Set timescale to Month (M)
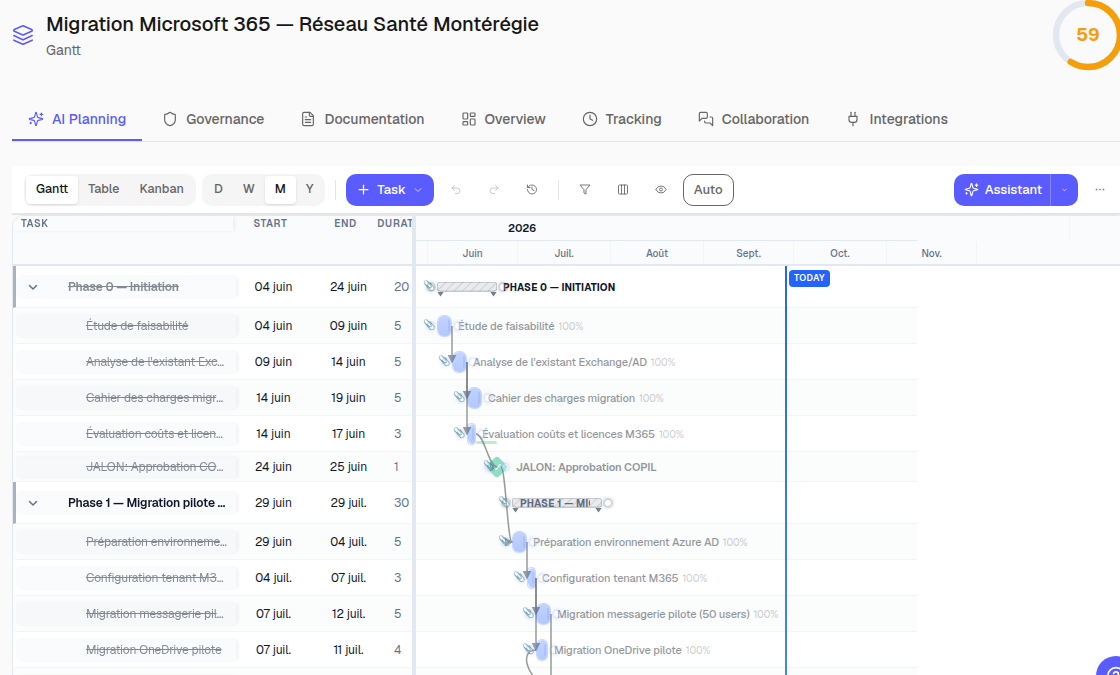The width and height of the screenshot is (1120, 675). coord(280,189)
